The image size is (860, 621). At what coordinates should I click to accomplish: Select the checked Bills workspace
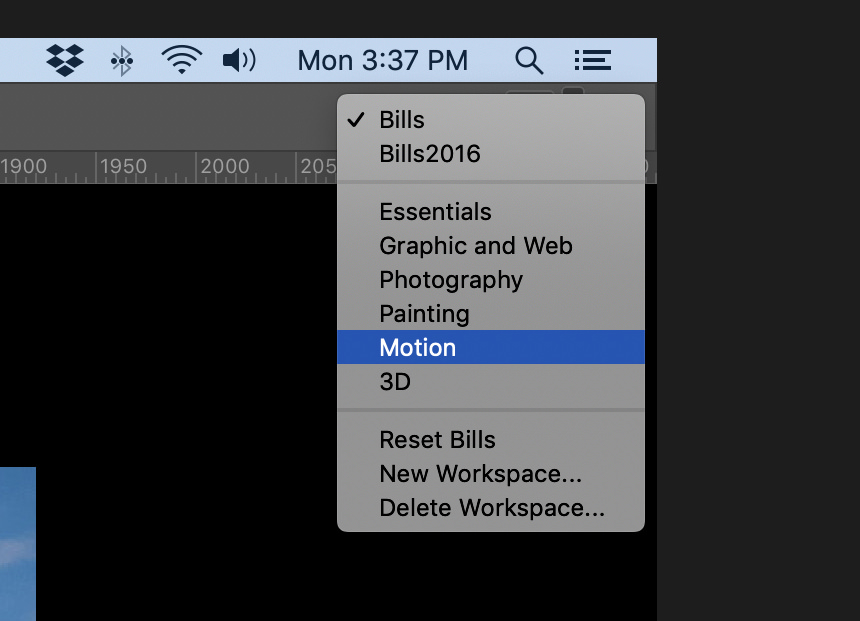[491, 120]
